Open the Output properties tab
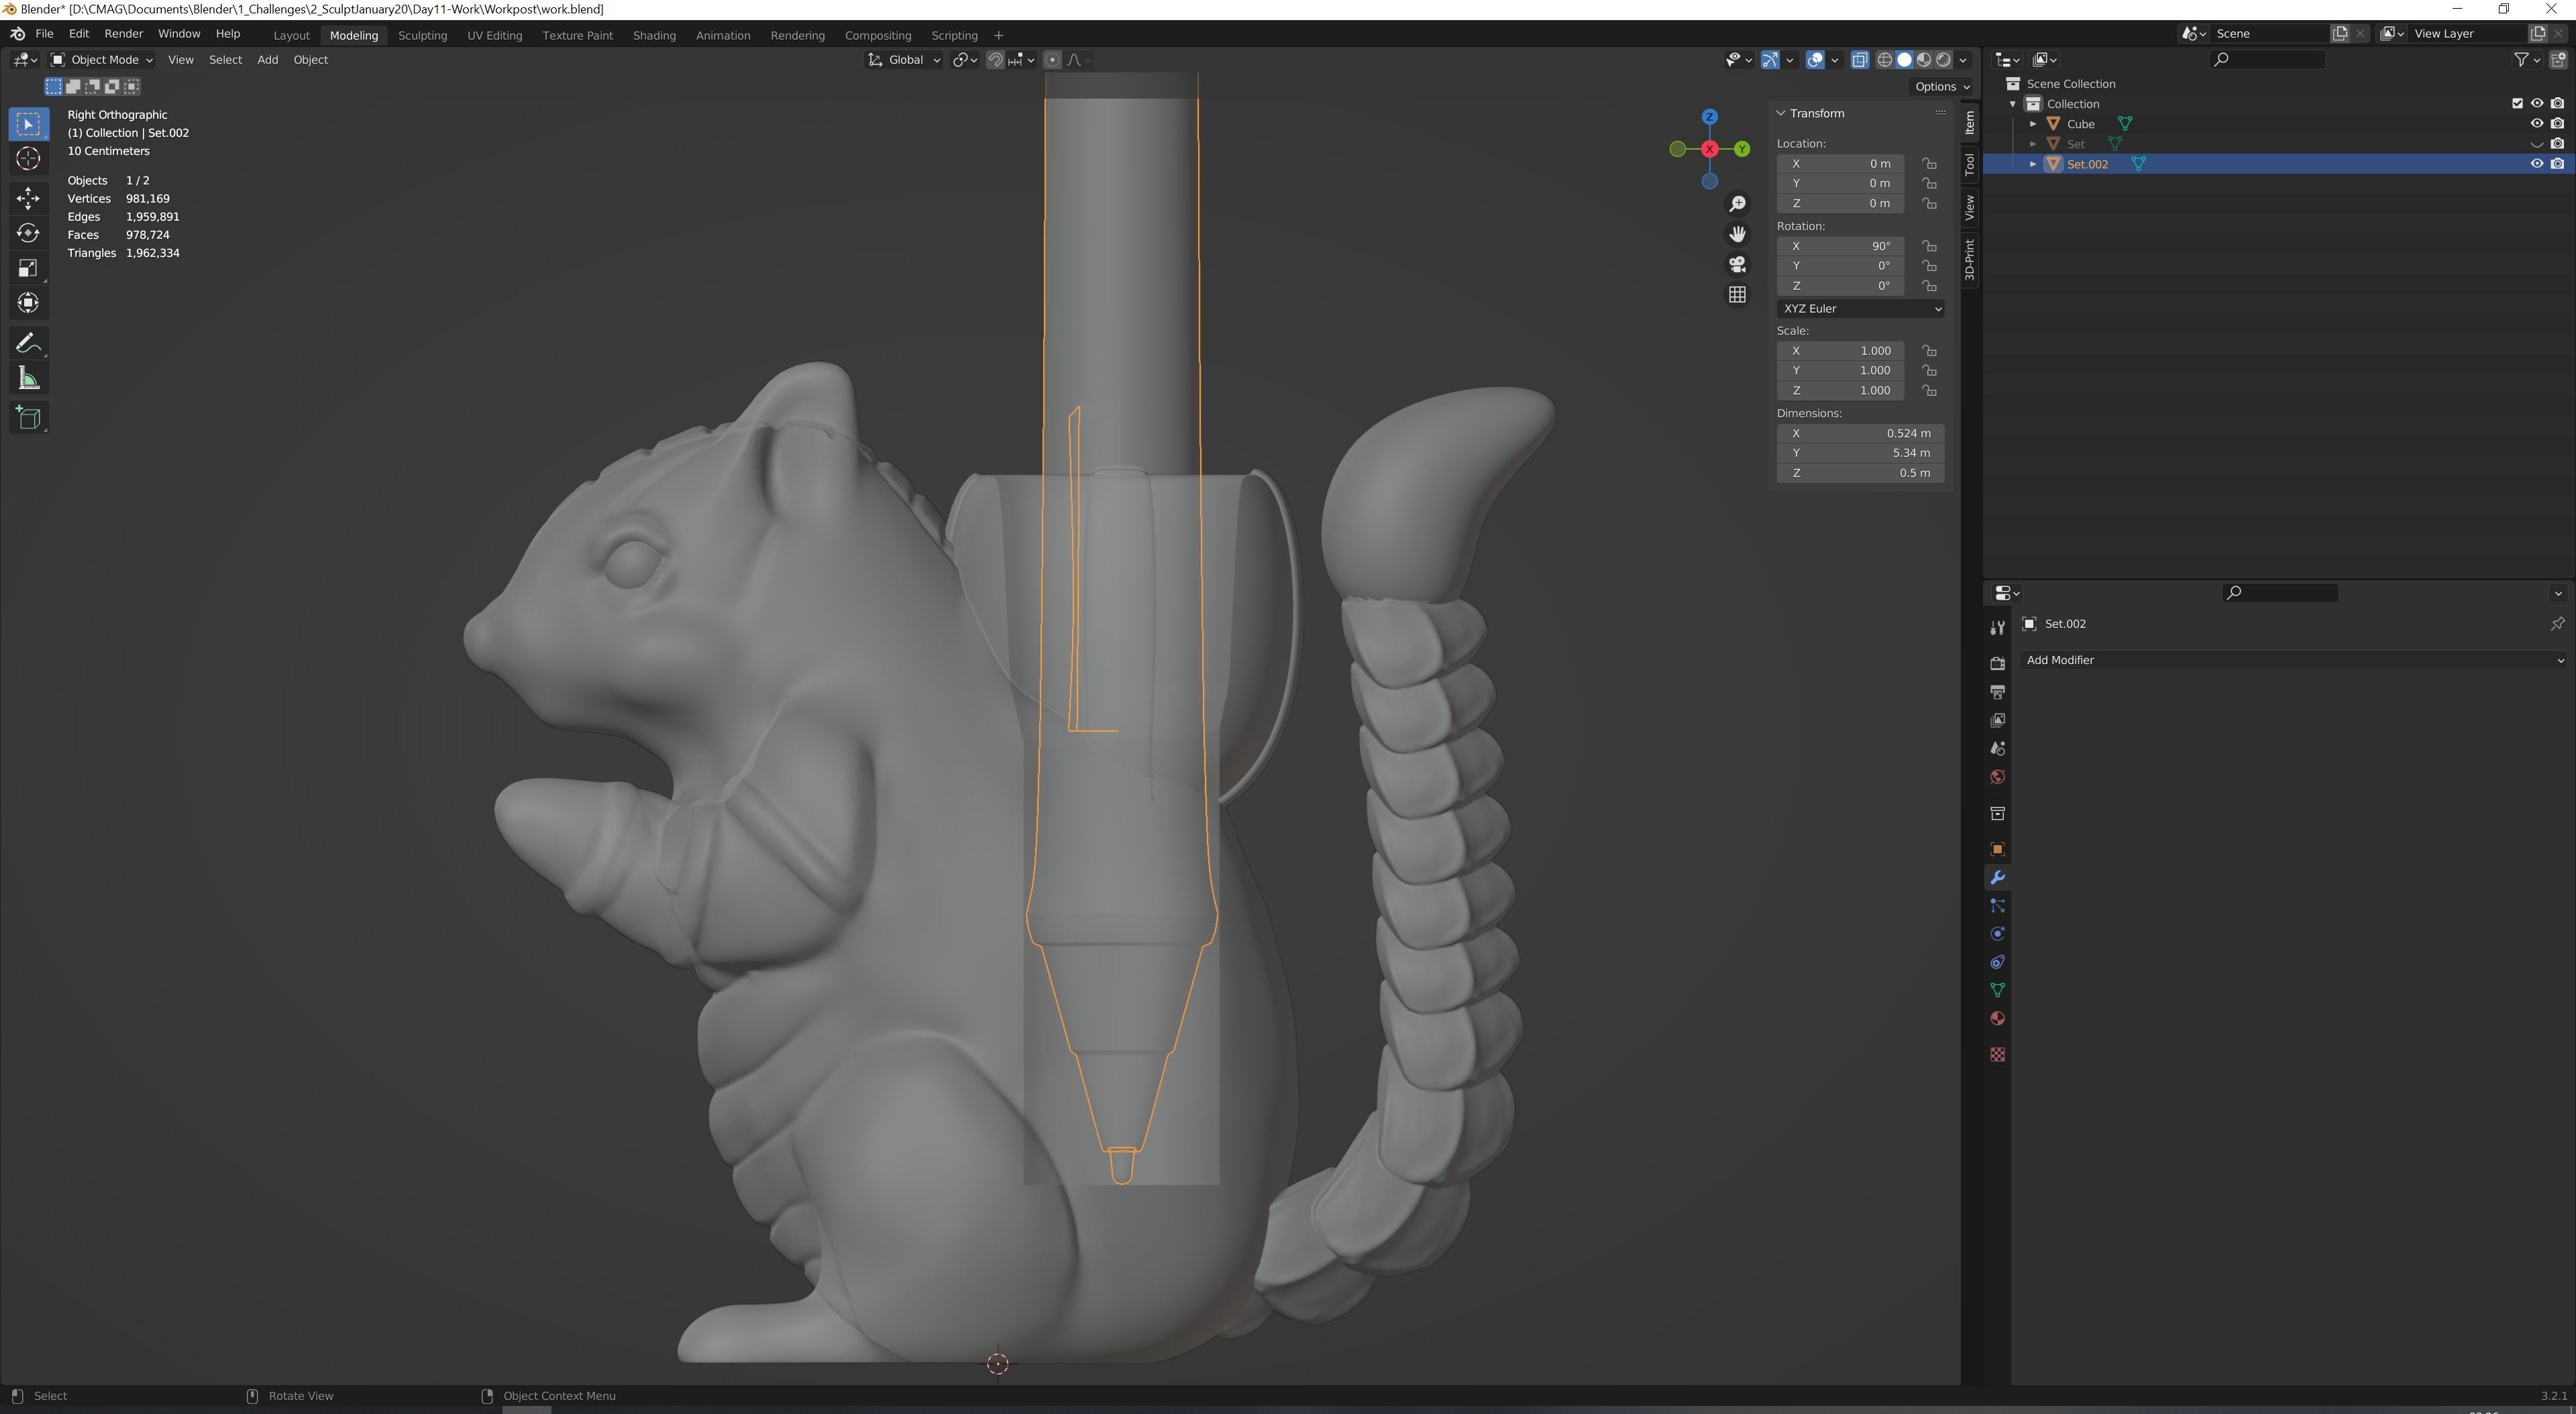 1997,692
